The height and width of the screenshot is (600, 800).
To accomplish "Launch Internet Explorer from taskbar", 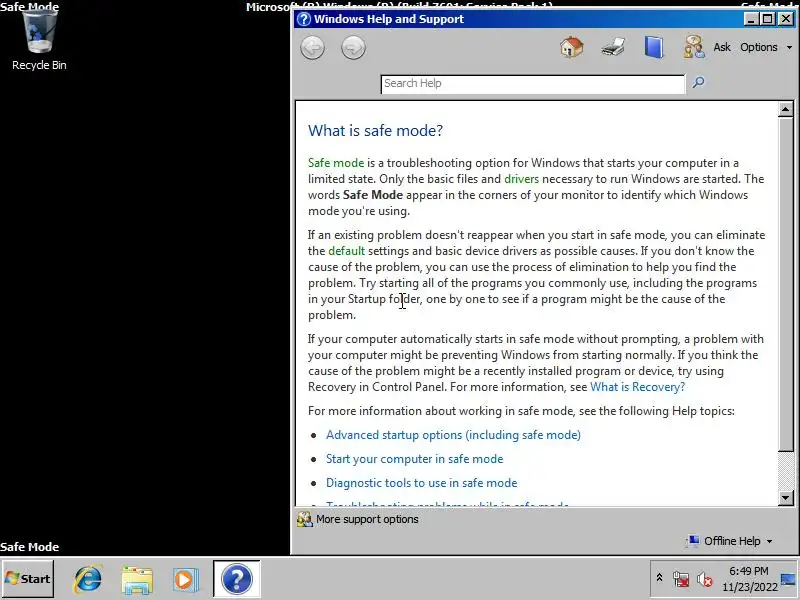I will [x=88, y=579].
